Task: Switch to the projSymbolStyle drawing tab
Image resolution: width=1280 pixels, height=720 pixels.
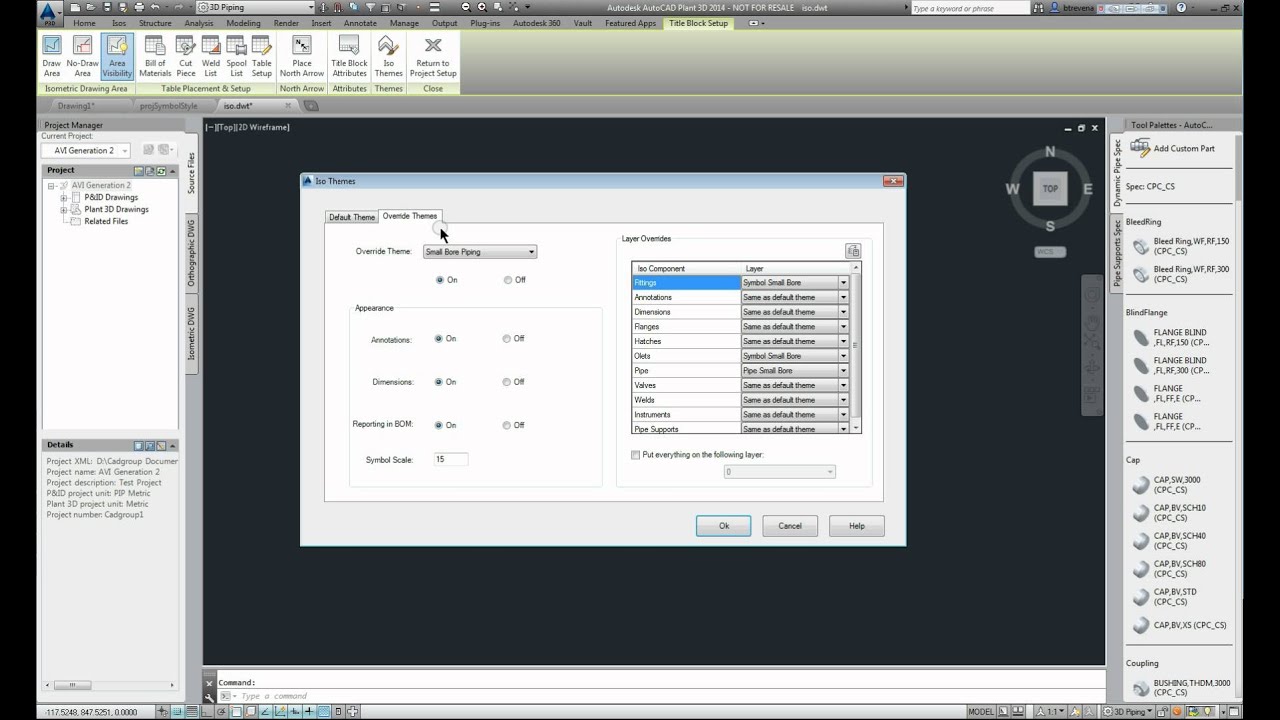Action: (168, 105)
